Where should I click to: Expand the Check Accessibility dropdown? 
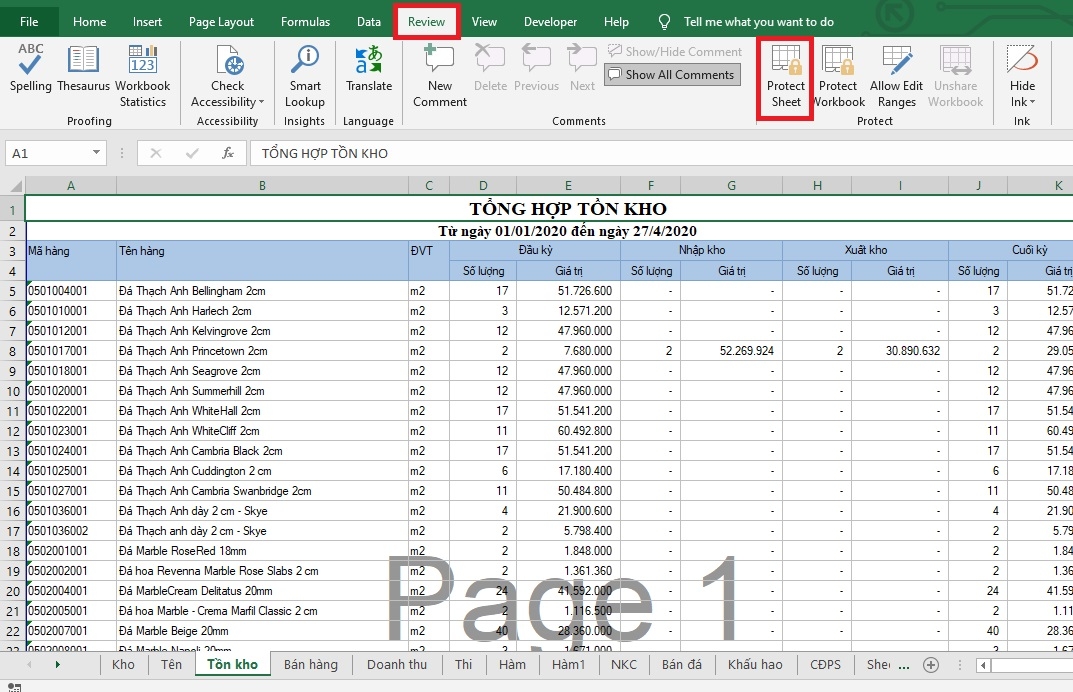click(261, 102)
